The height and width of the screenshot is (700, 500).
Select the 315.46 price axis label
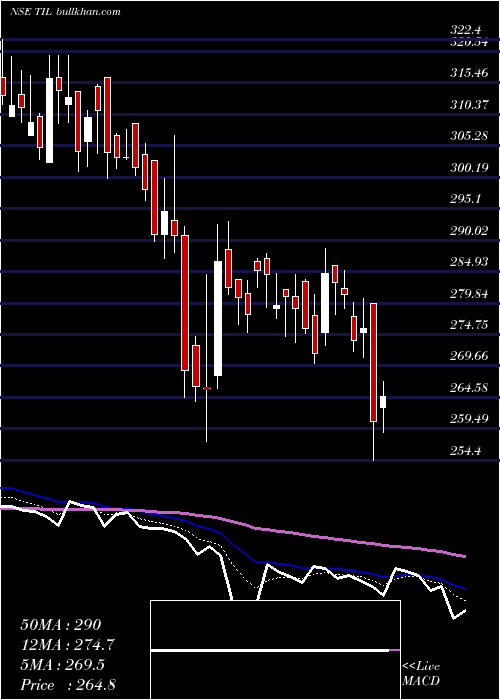469,73
